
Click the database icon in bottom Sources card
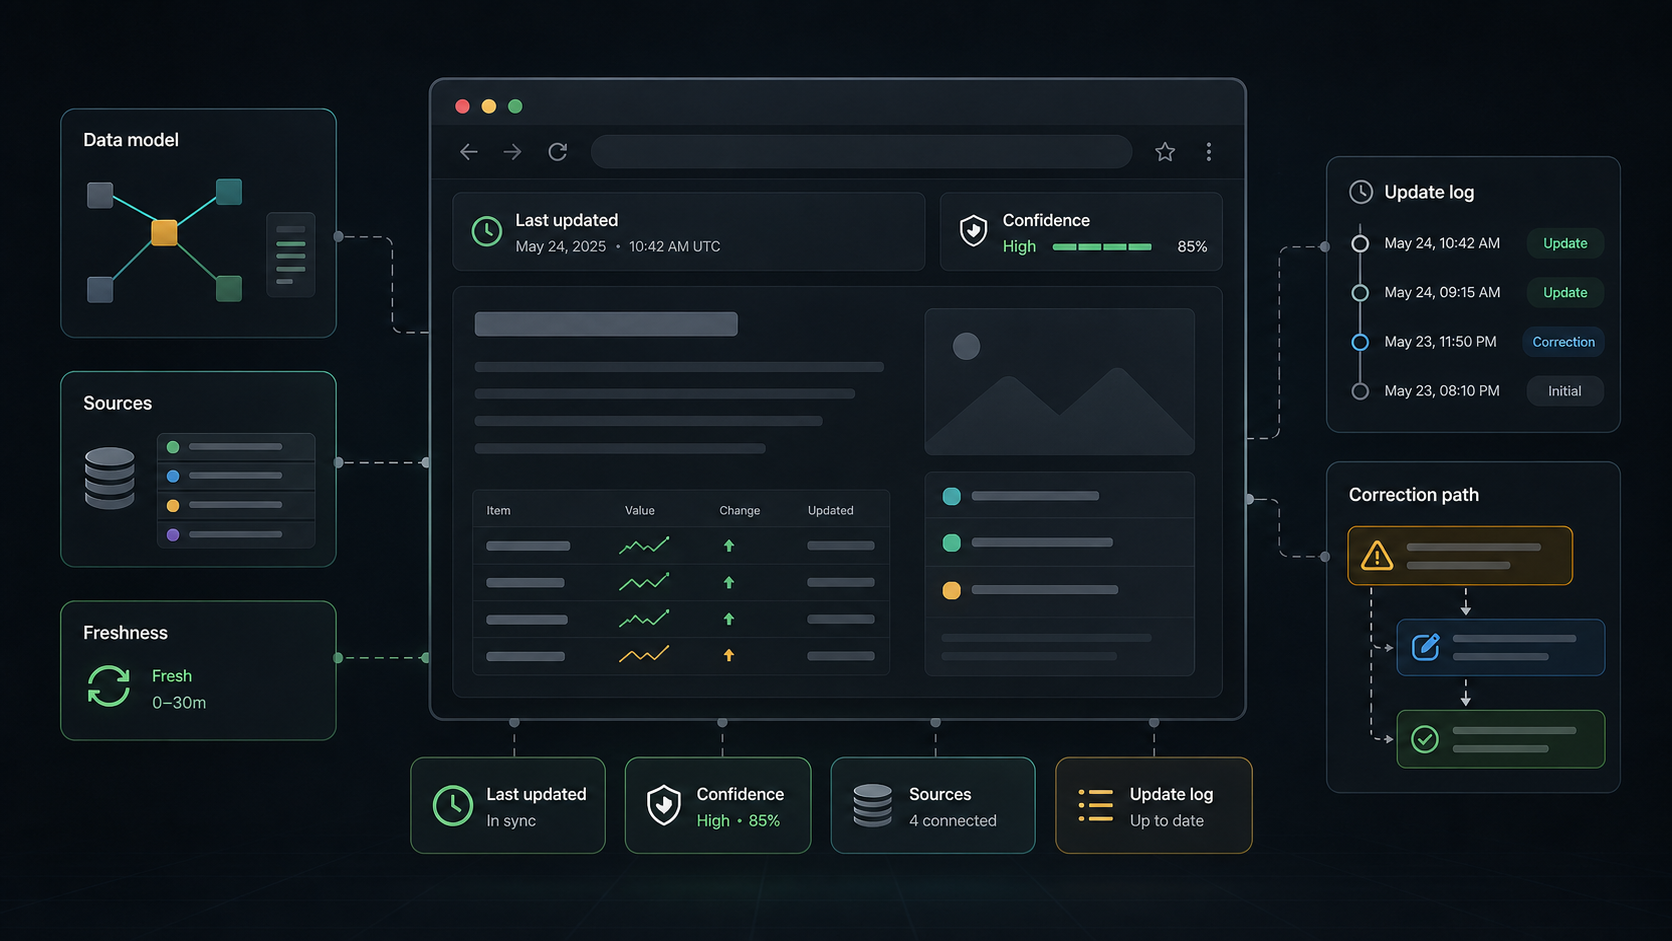(873, 805)
